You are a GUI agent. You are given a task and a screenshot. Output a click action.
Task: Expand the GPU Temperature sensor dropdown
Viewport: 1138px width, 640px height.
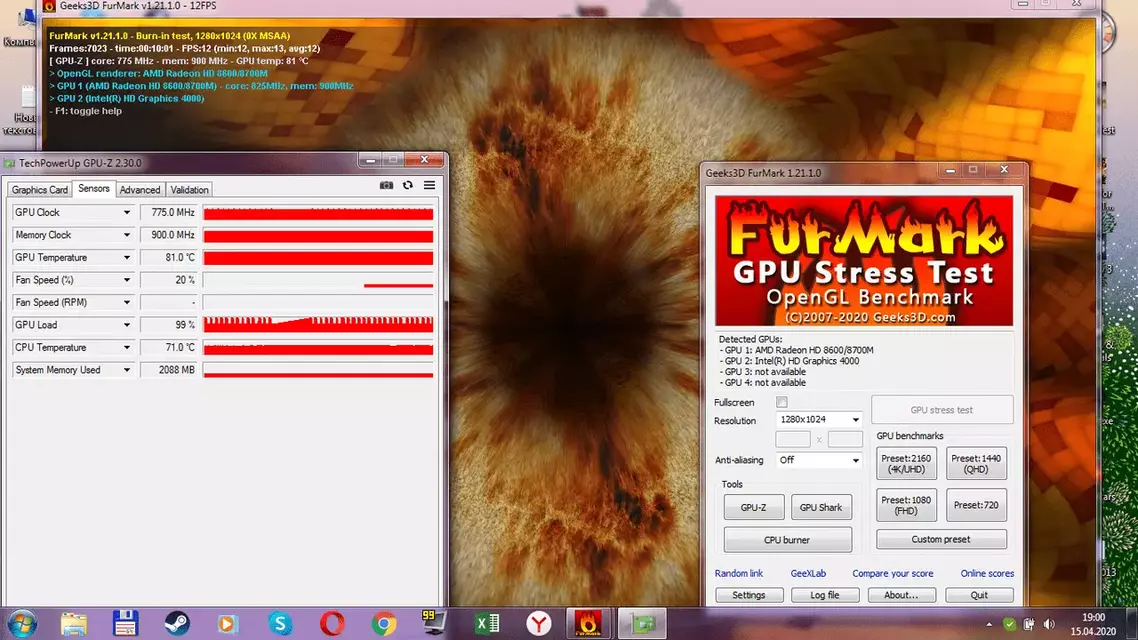tap(127, 258)
